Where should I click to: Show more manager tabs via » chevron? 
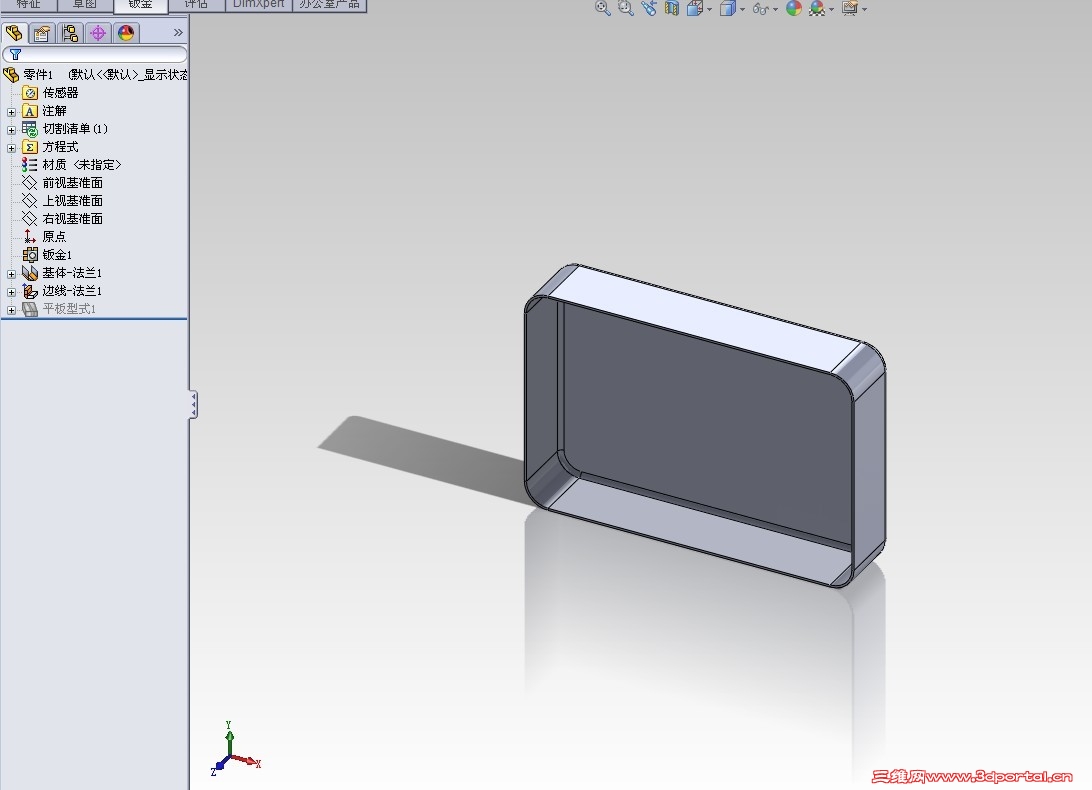178,33
